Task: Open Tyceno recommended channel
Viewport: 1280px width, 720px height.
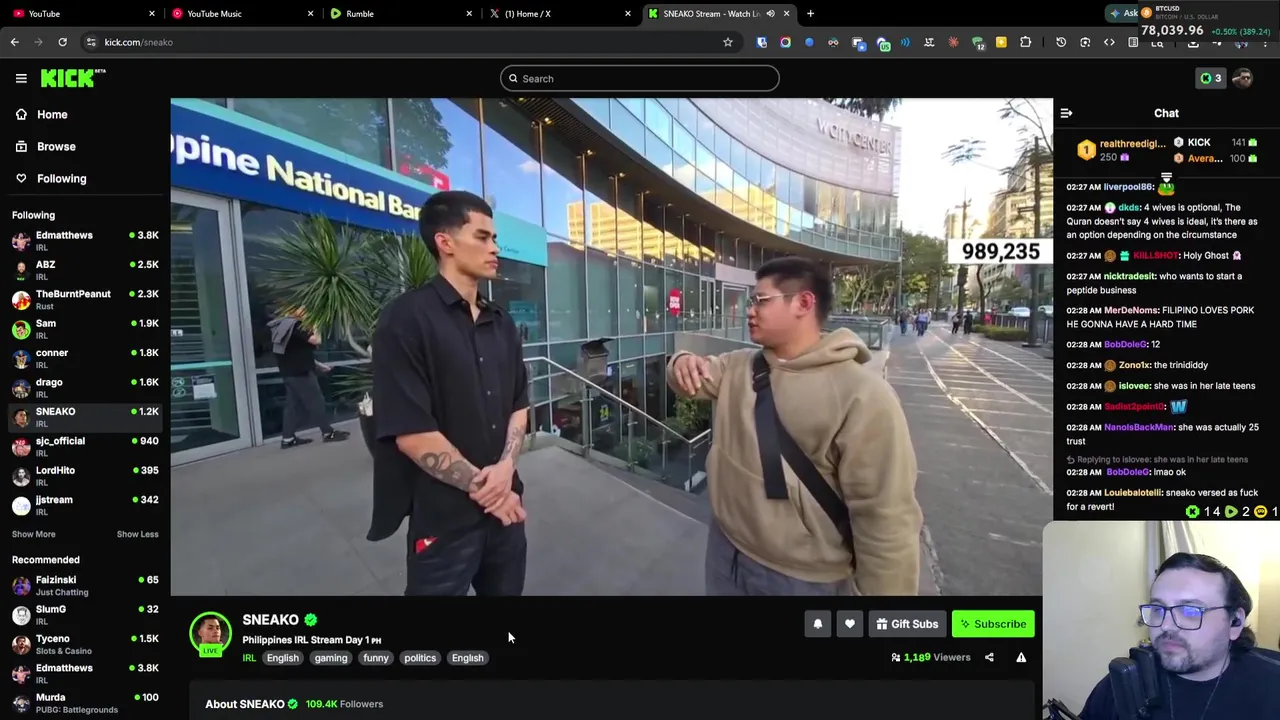Action: point(85,644)
